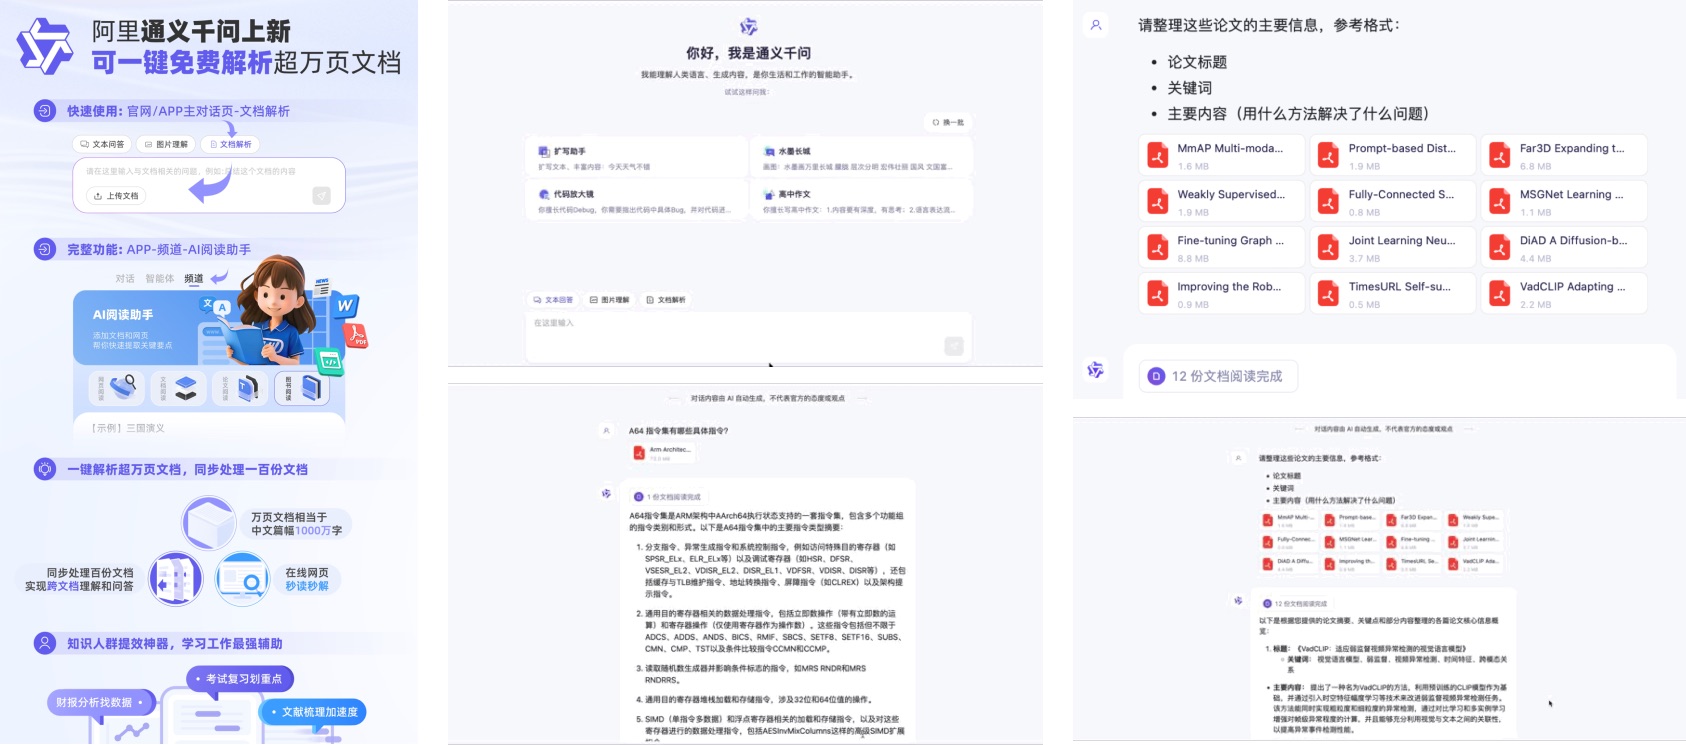Click the '【示例】三国演义' entry

pyautogui.click(x=128, y=428)
